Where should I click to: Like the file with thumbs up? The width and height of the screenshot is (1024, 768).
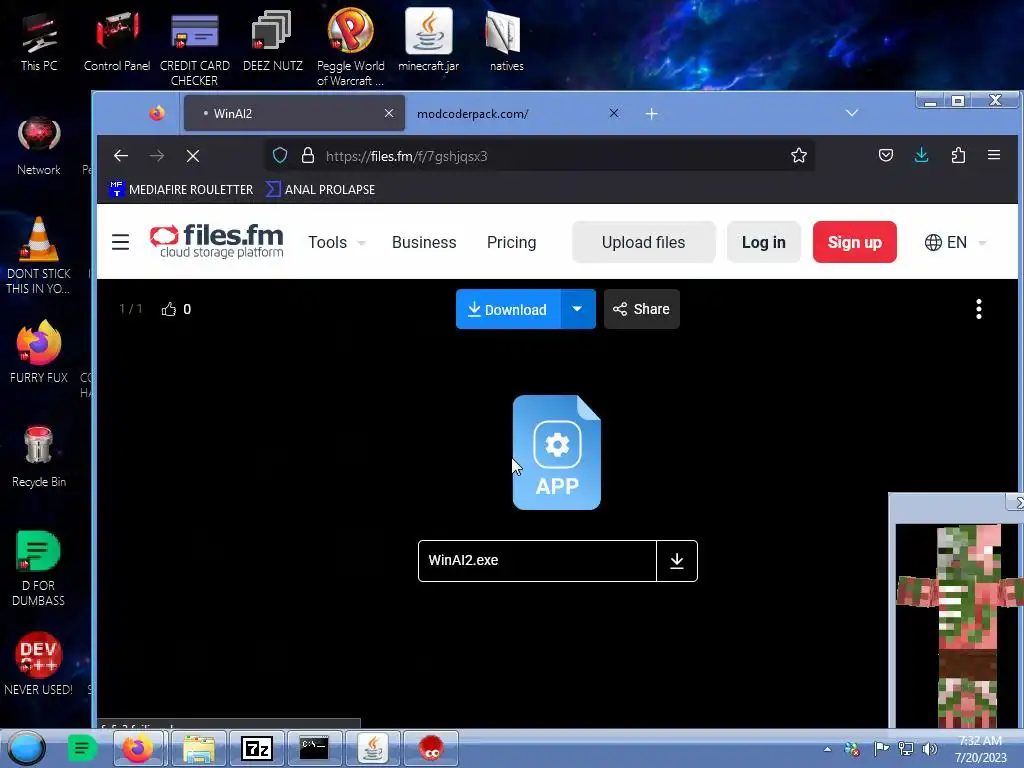(x=169, y=309)
